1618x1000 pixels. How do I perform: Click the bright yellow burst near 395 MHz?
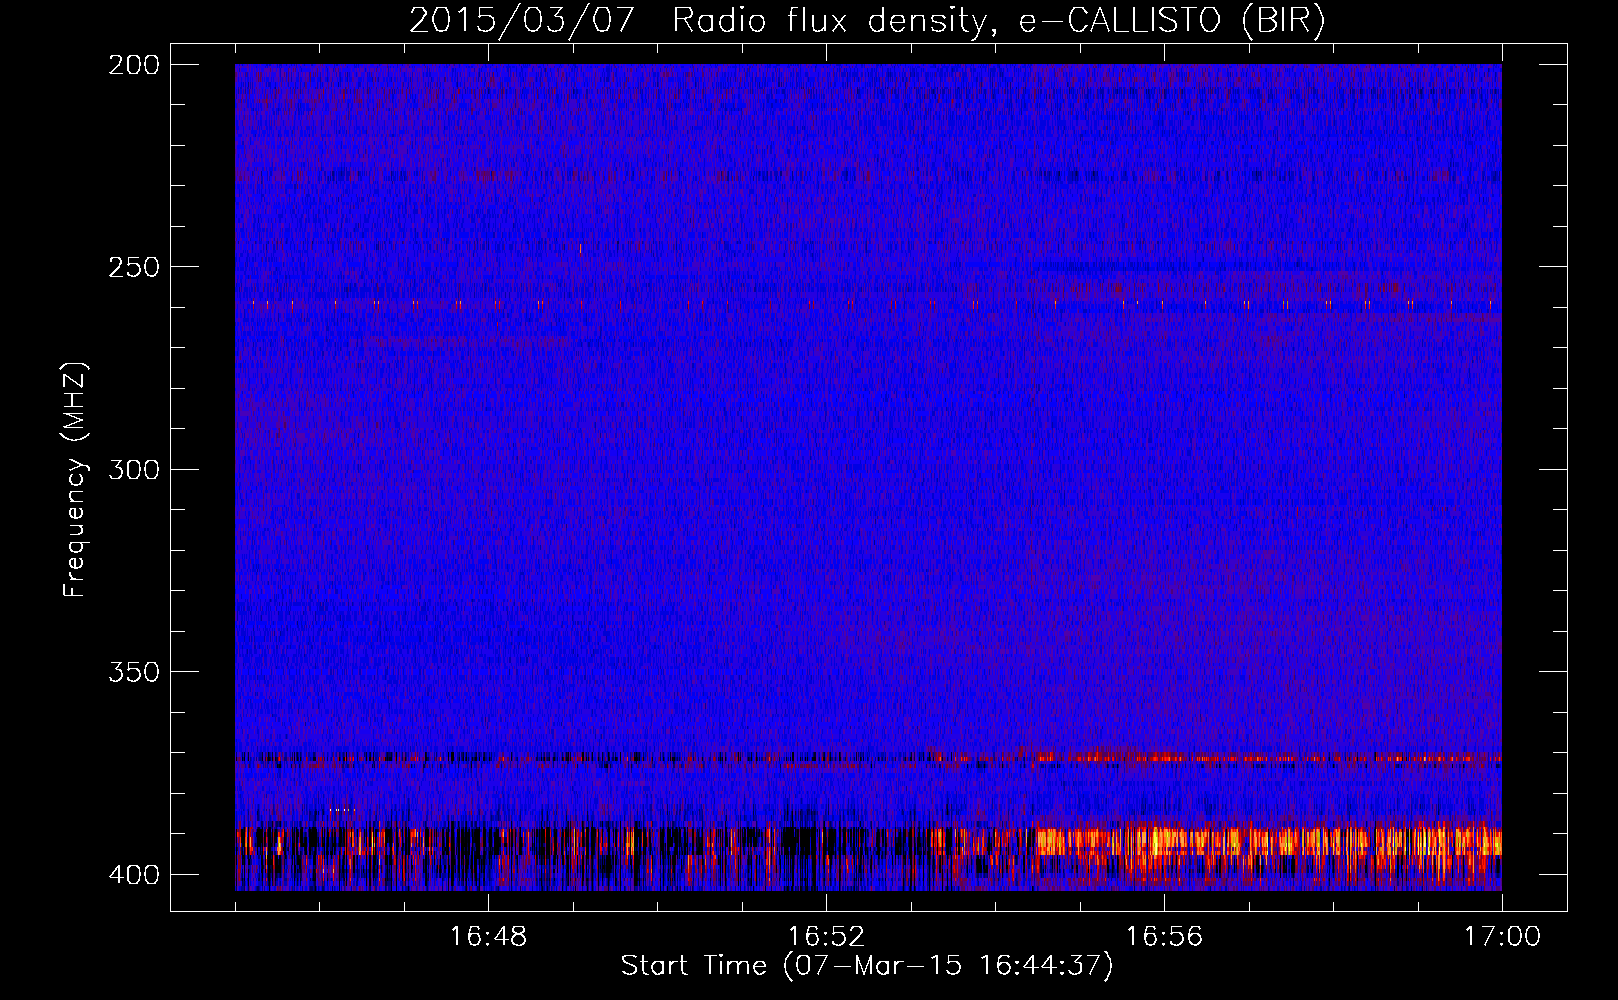[1268, 841]
